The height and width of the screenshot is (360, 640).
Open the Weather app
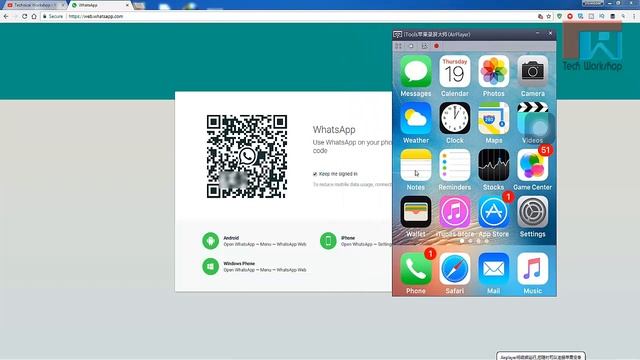tap(416, 118)
